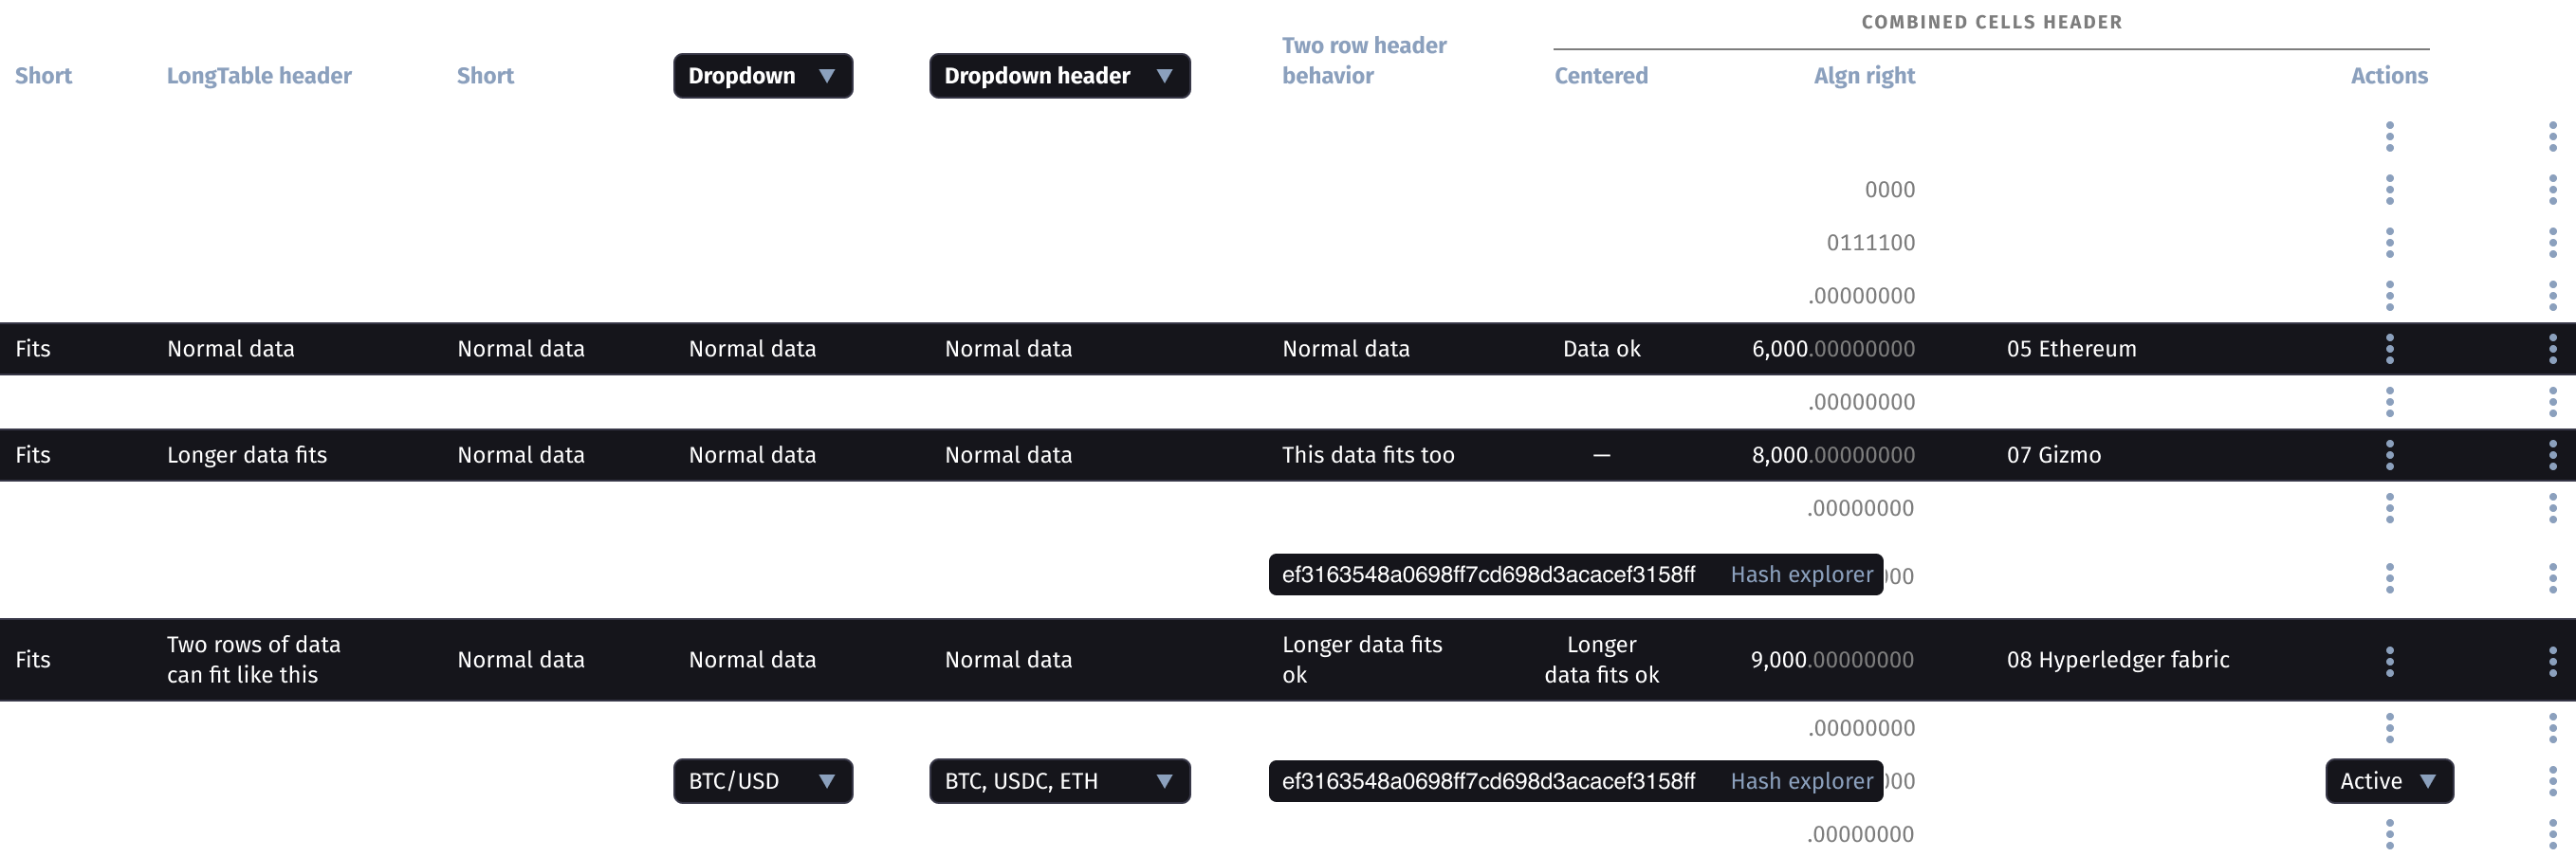2576x857 pixels.
Task: Click the row-end kebab icon in 05 Ethereum row
Action: coord(2552,348)
